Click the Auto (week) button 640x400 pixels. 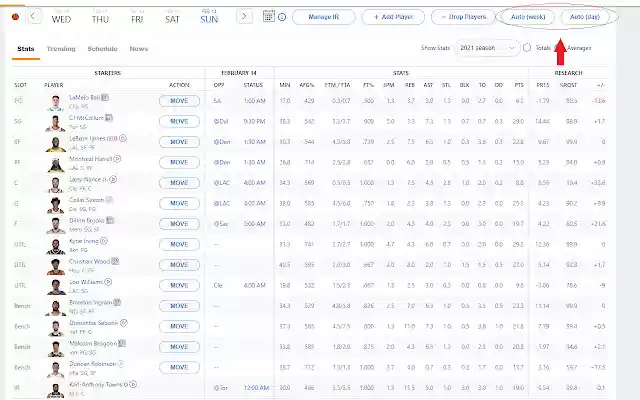pos(528,17)
